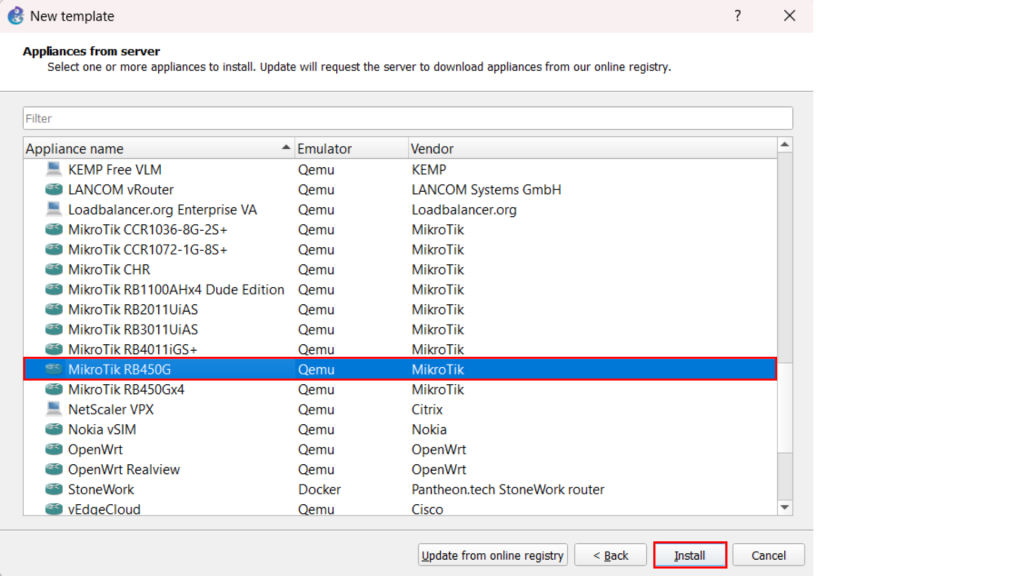
Task: Click the LANCOM vRouter router icon
Action: pos(53,189)
